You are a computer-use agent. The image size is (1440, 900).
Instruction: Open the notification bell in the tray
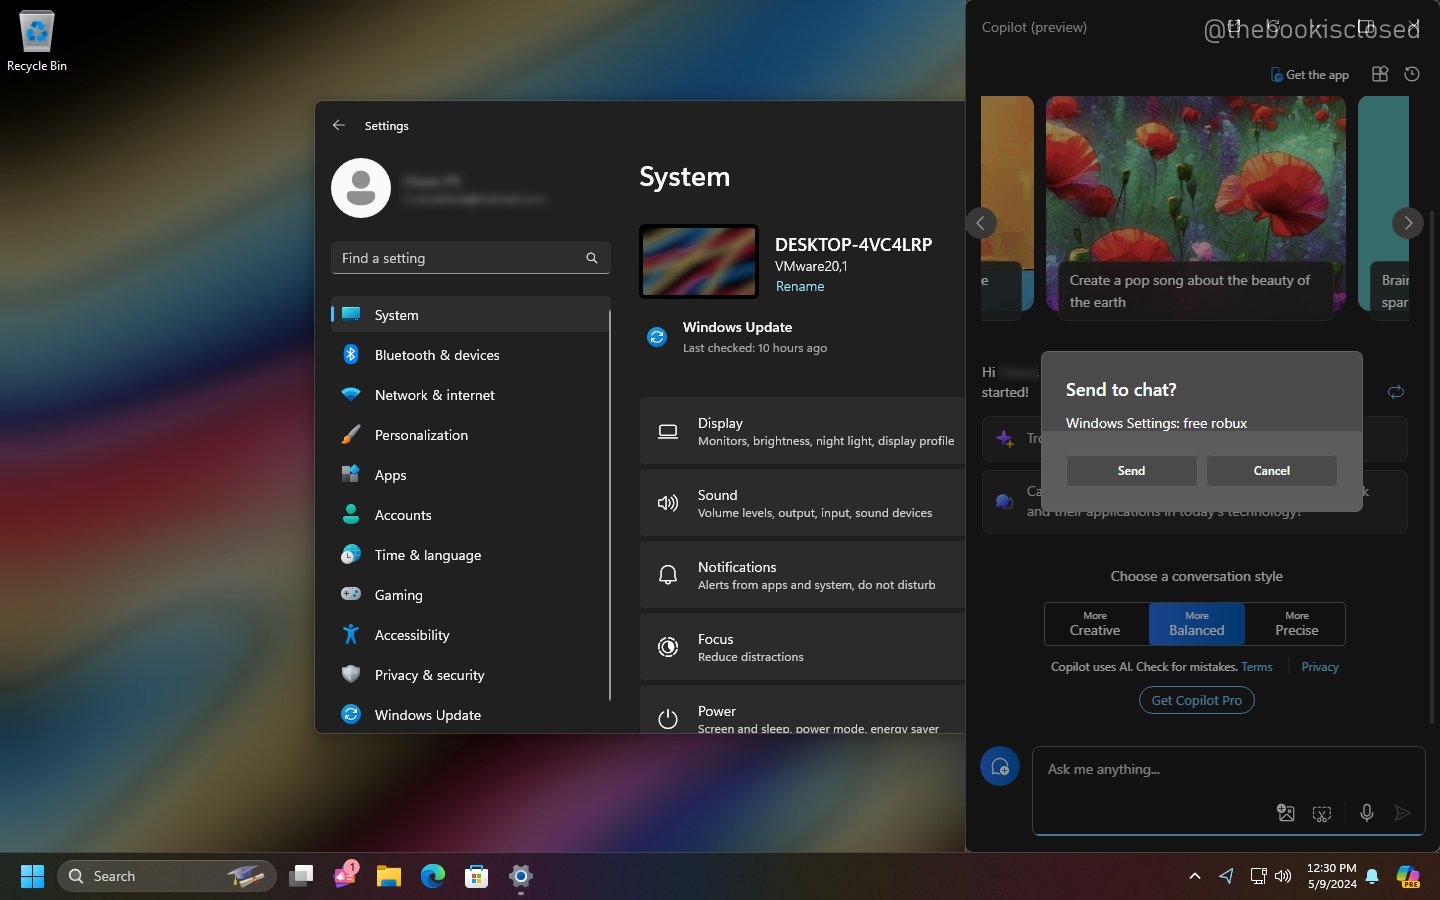1373,876
